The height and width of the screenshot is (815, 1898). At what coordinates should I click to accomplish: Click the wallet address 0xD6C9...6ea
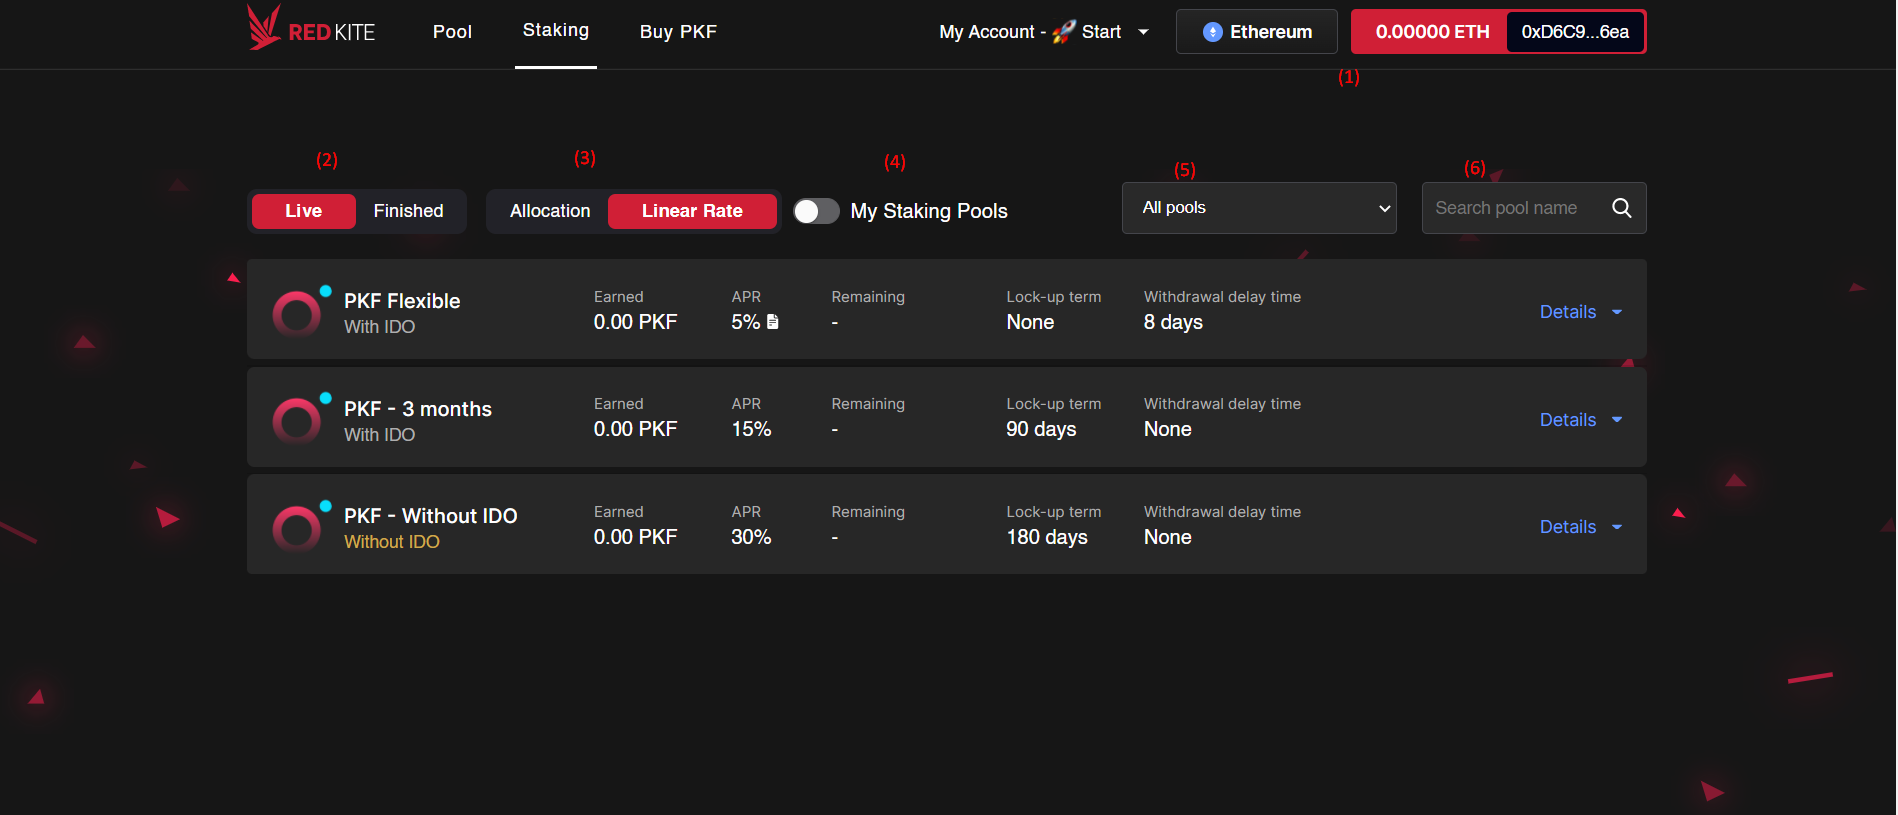(x=1575, y=32)
